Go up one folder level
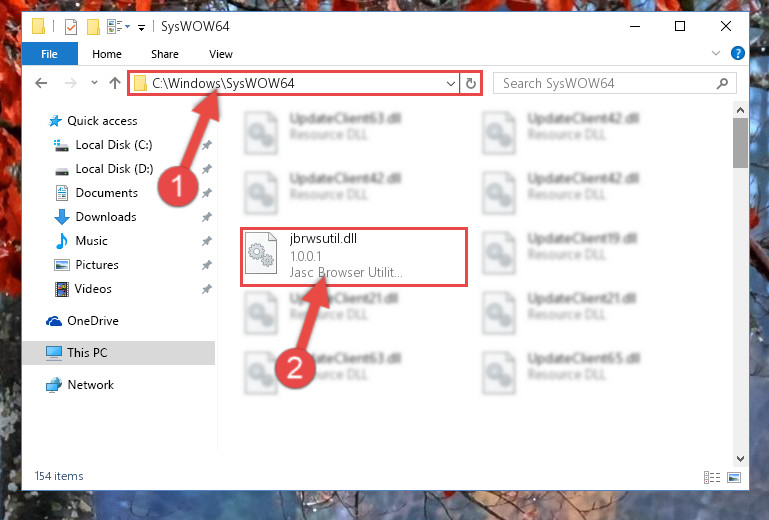 (115, 83)
